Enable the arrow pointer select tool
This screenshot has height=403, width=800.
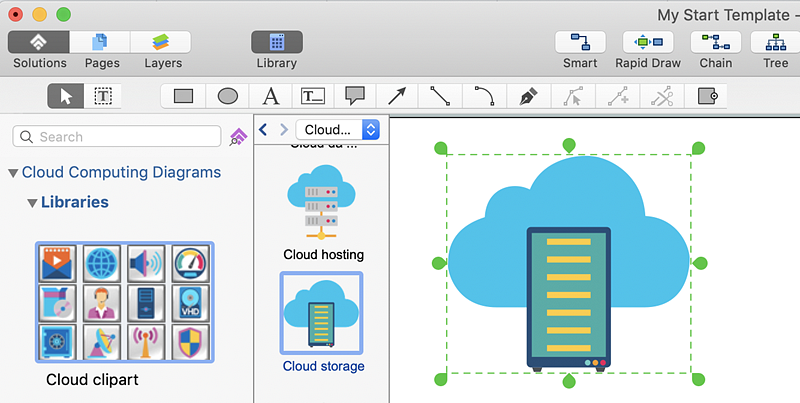[x=67, y=96]
